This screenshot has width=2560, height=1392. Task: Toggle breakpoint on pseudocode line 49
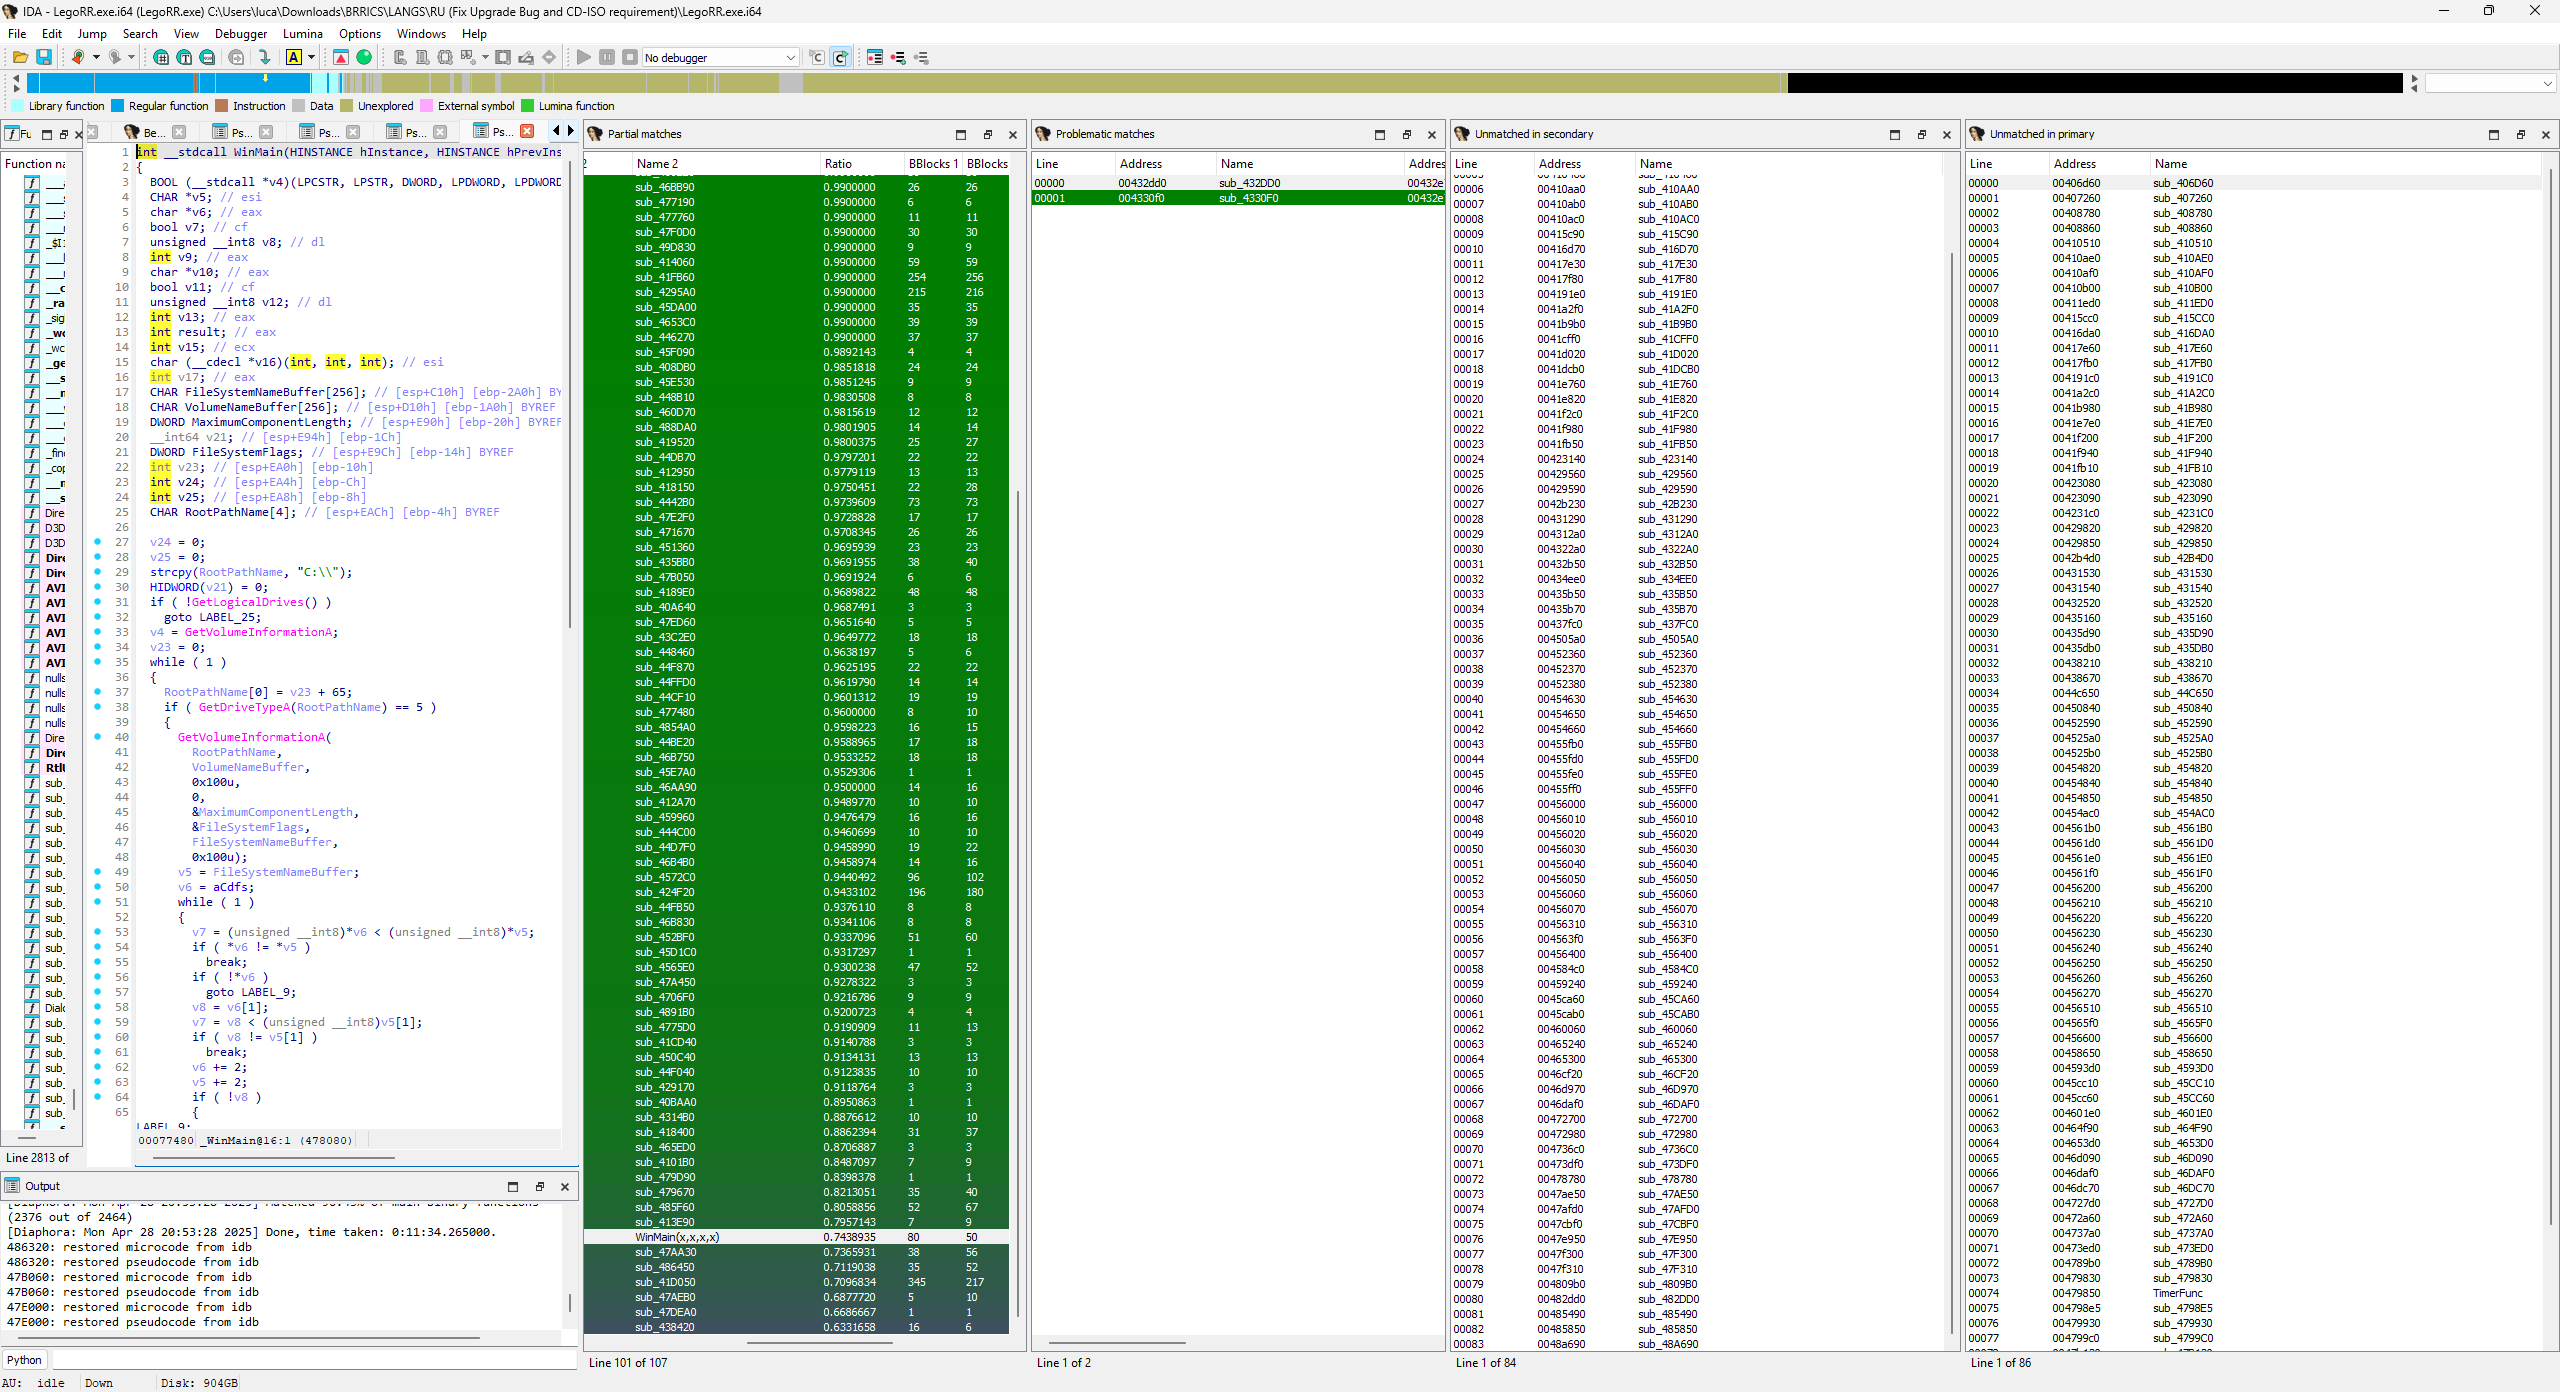97,872
